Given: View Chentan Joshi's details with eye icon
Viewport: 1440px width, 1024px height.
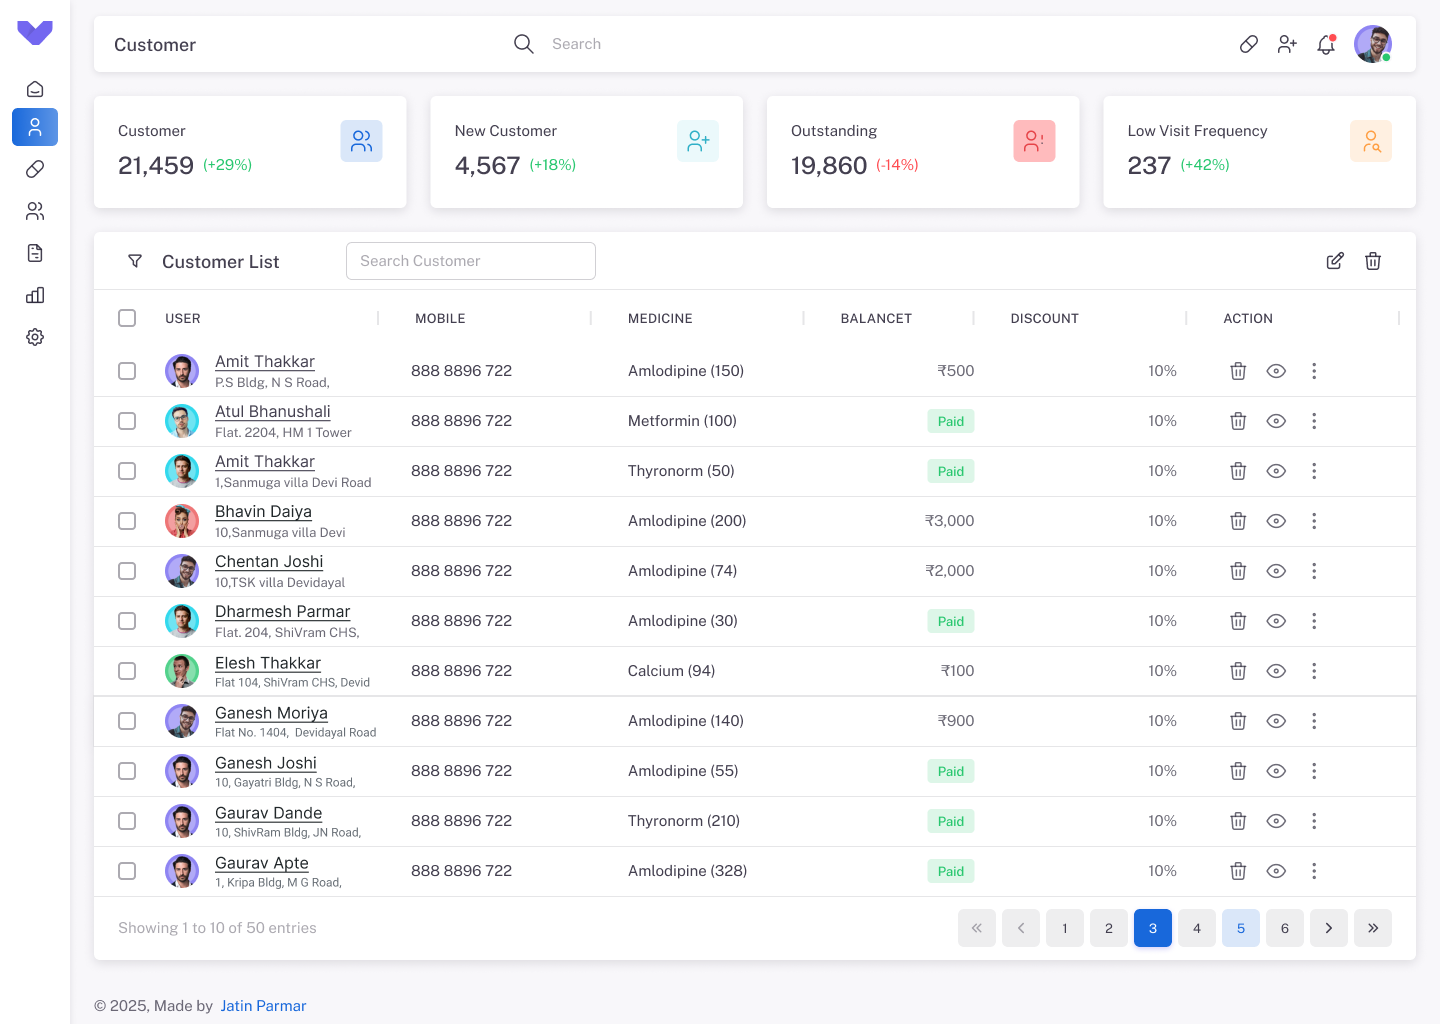Looking at the screenshot, I should [x=1276, y=571].
